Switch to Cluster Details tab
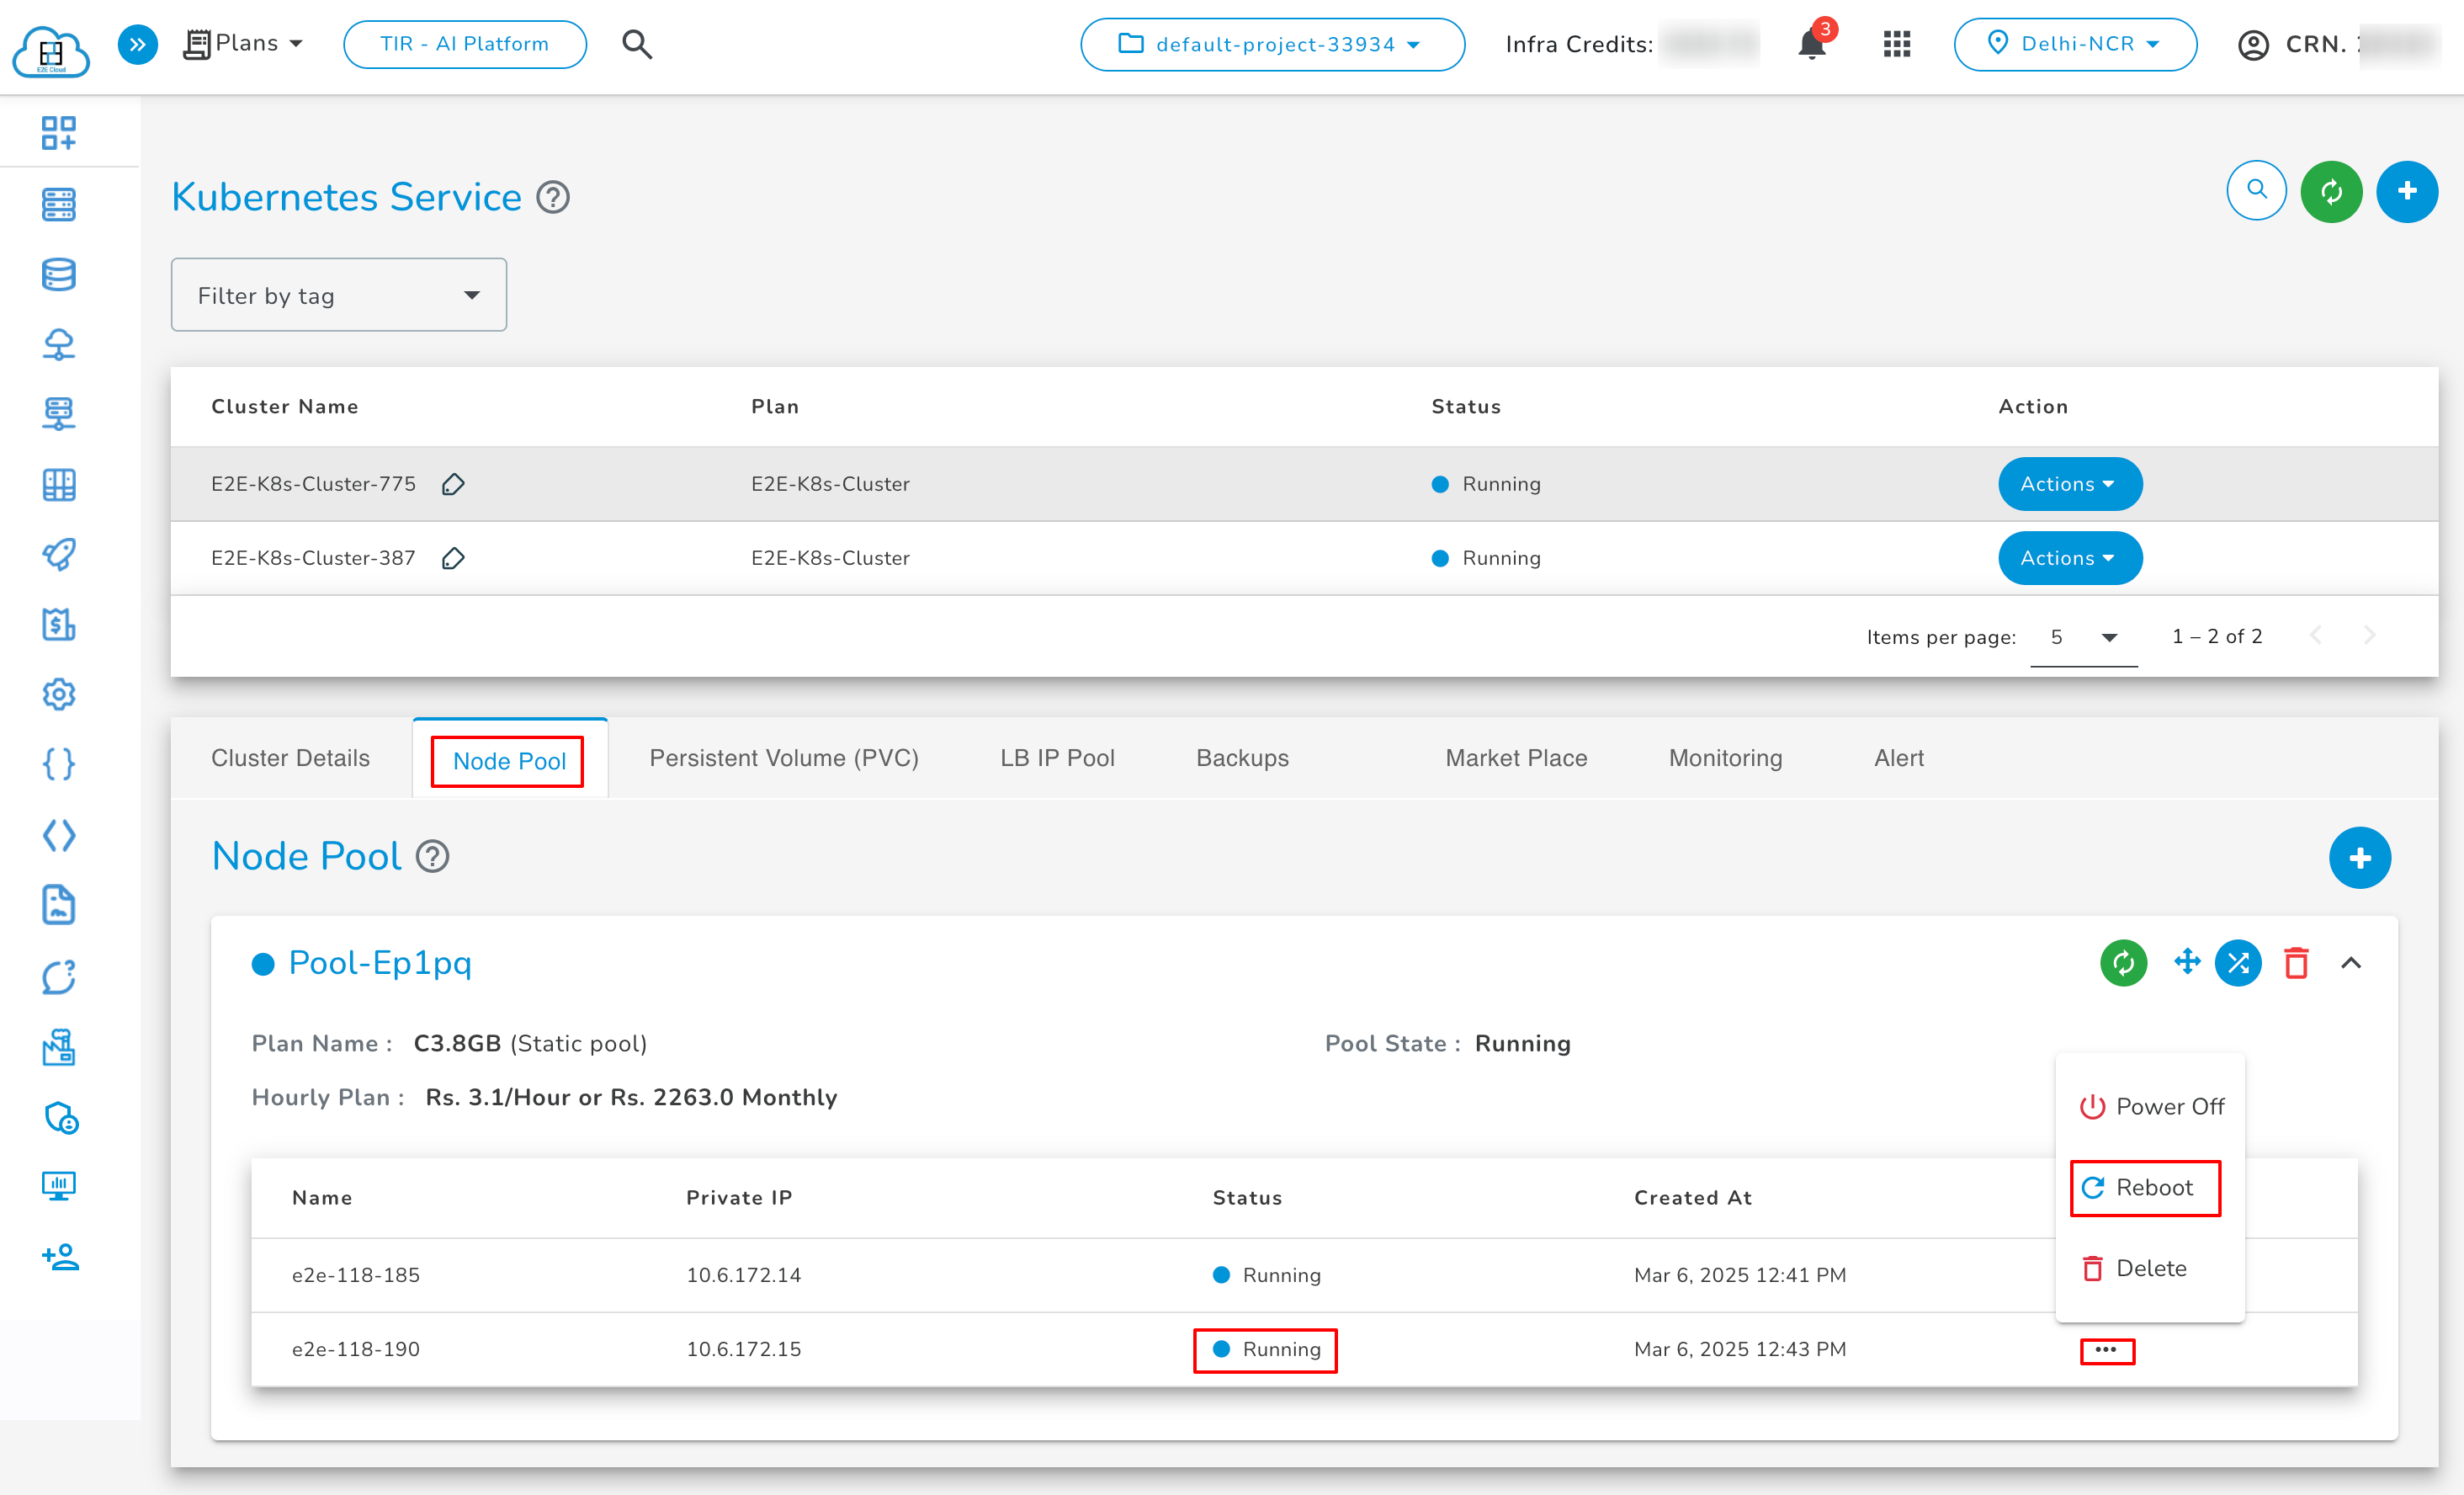Image resolution: width=2464 pixels, height=1495 pixels. pos(290,758)
